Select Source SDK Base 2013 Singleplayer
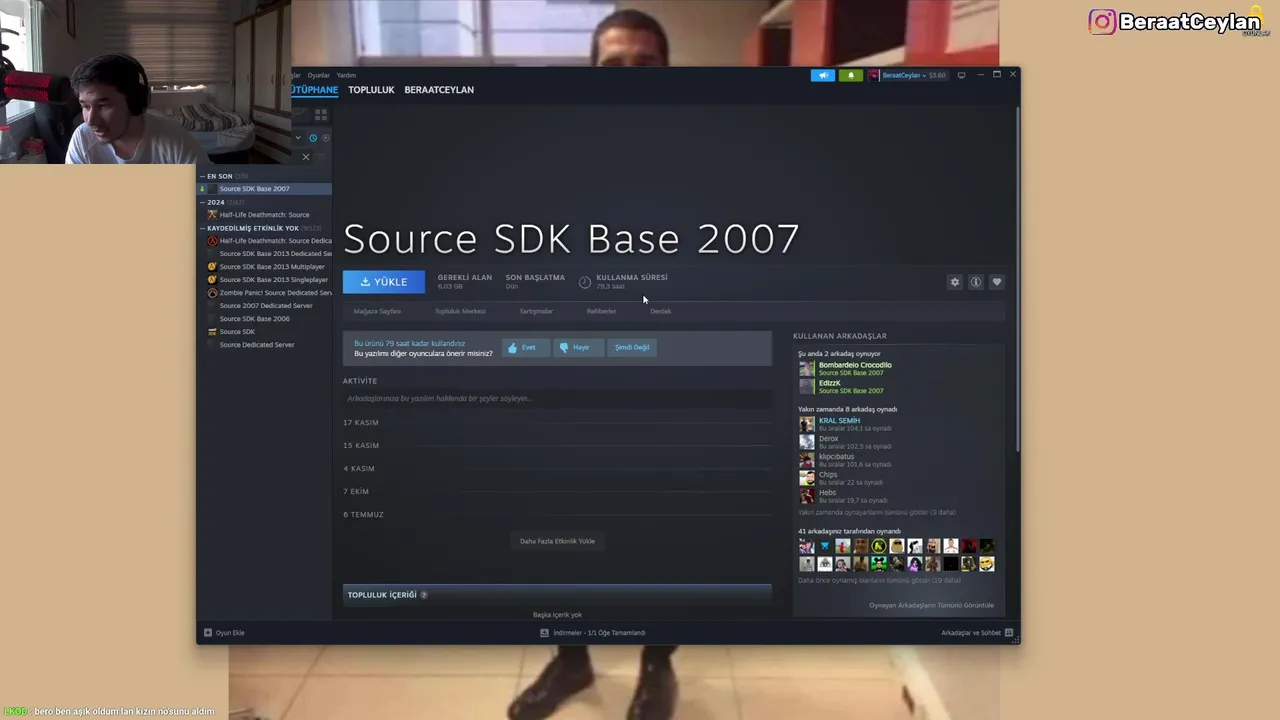 (265, 280)
